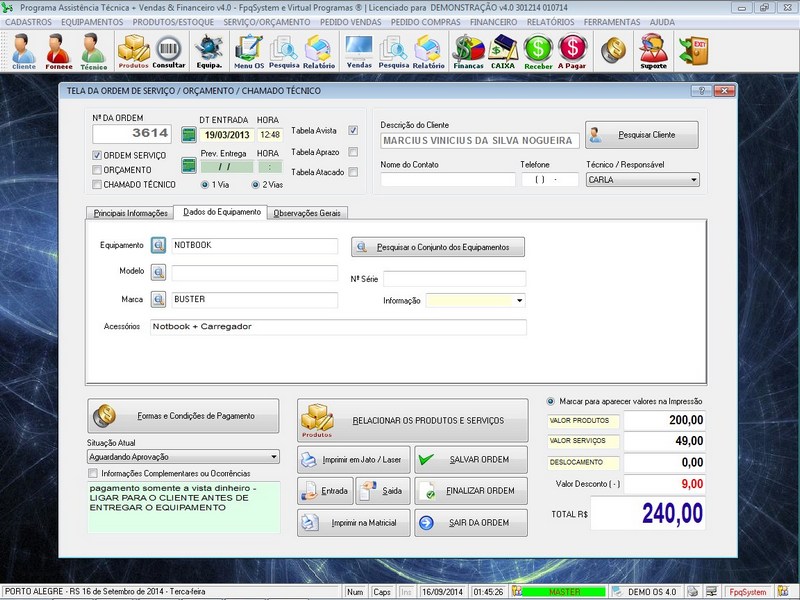The height and width of the screenshot is (600, 800).
Task: Click the Nº Série input field
Action: click(455, 279)
